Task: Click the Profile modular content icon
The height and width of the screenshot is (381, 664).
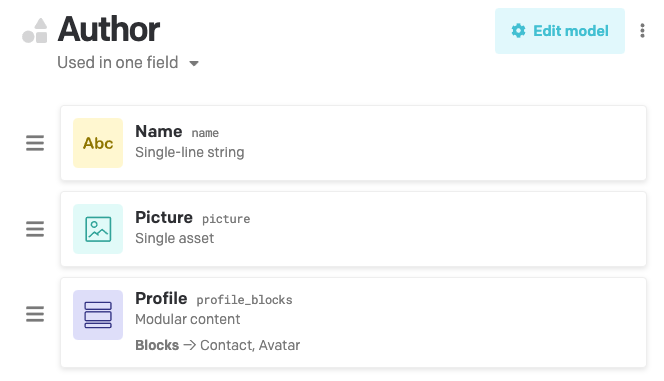Action: click(x=98, y=315)
